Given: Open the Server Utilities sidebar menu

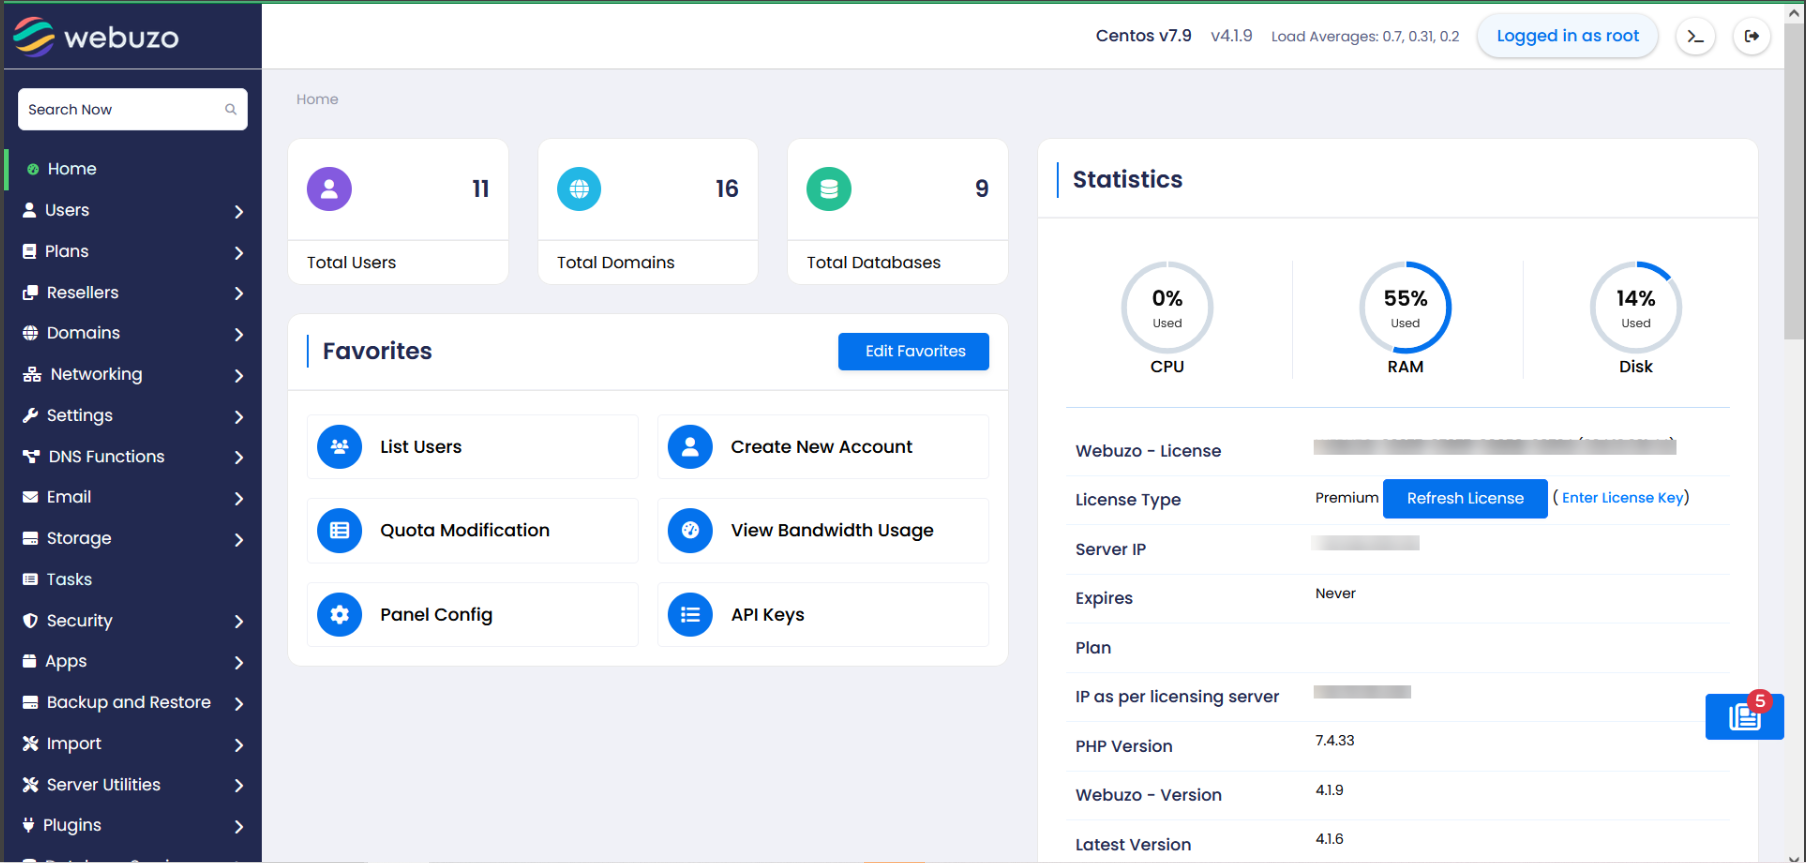Looking at the screenshot, I should tap(133, 784).
